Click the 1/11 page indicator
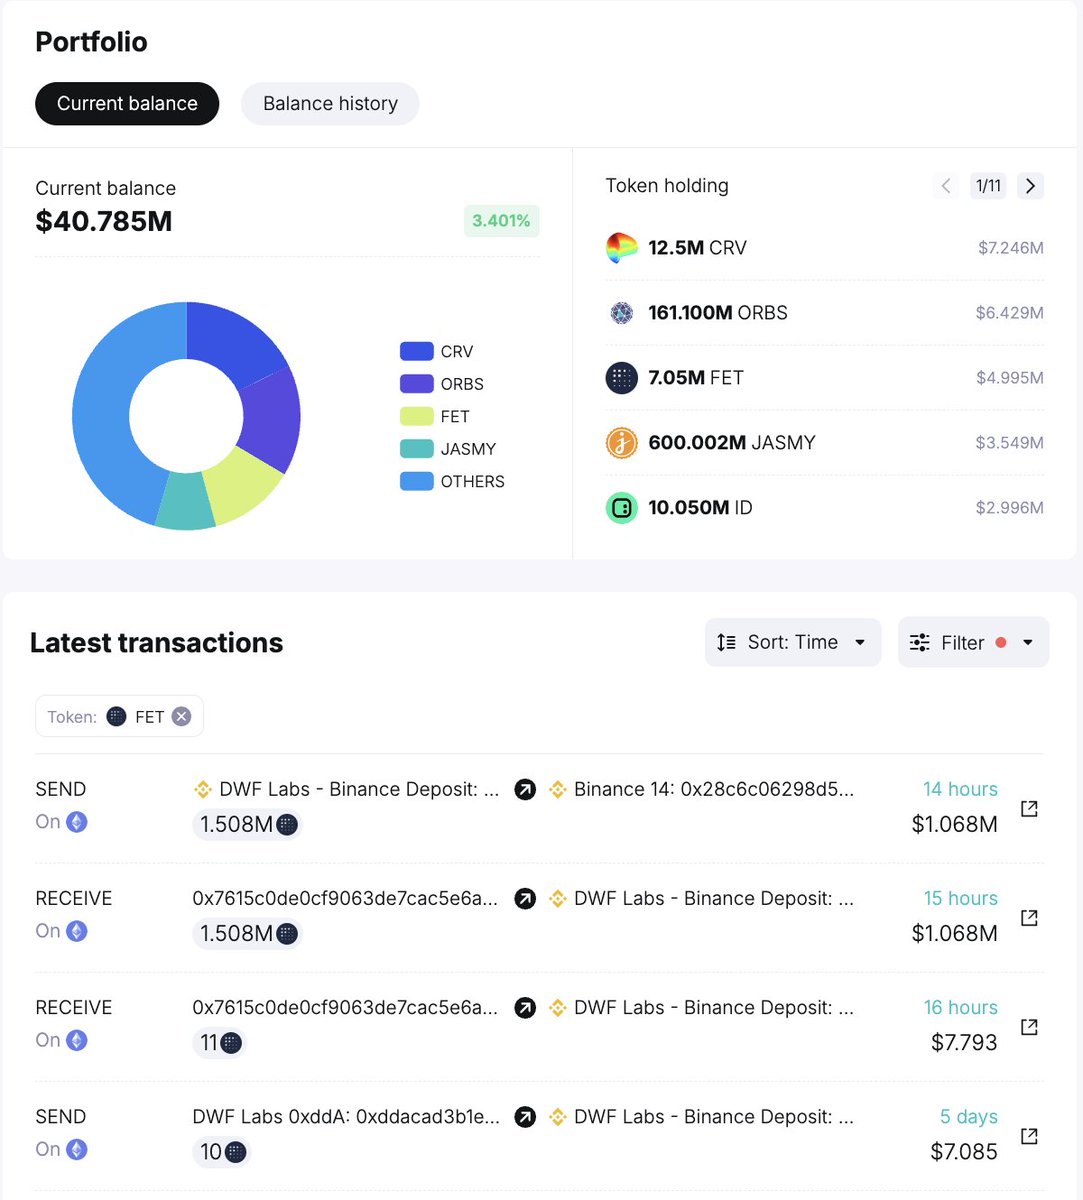 pyautogui.click(x=988, y=186)
